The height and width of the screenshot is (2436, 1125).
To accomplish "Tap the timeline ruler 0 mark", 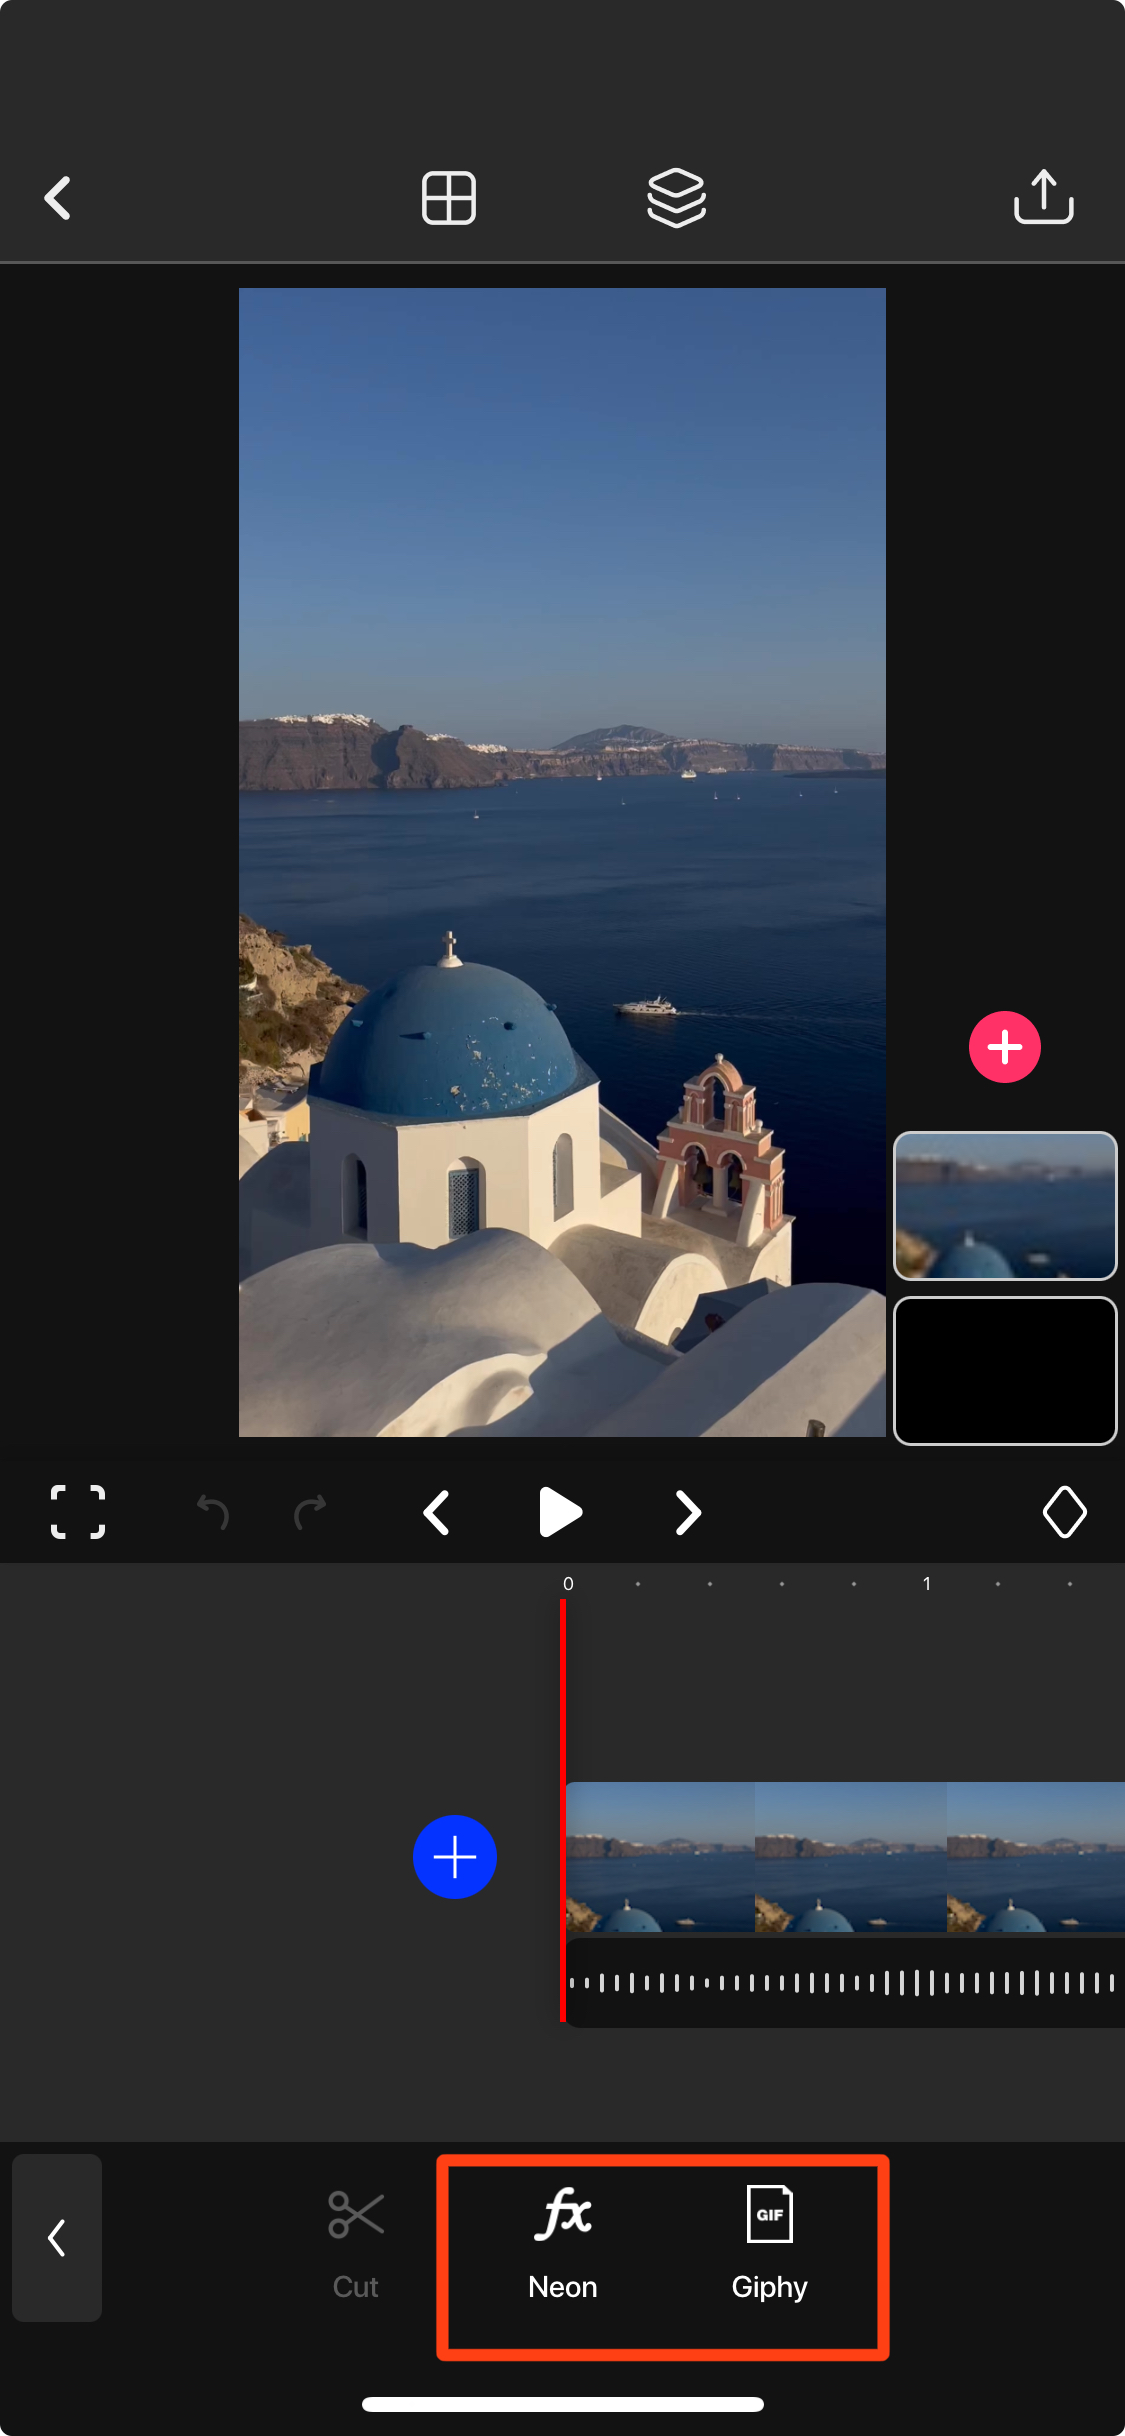I will click(x=568, y=1583).
